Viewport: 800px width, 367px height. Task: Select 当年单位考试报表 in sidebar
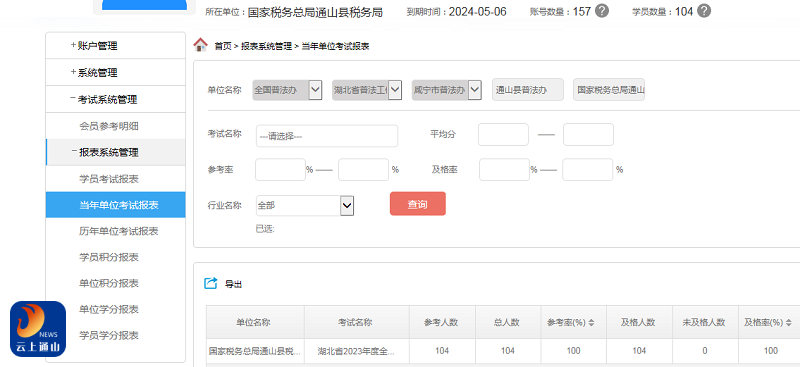click(115, 205)
